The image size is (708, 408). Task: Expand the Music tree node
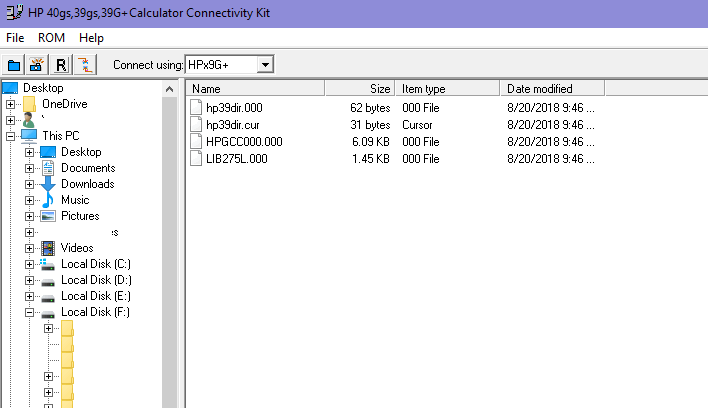pos(29,200)
